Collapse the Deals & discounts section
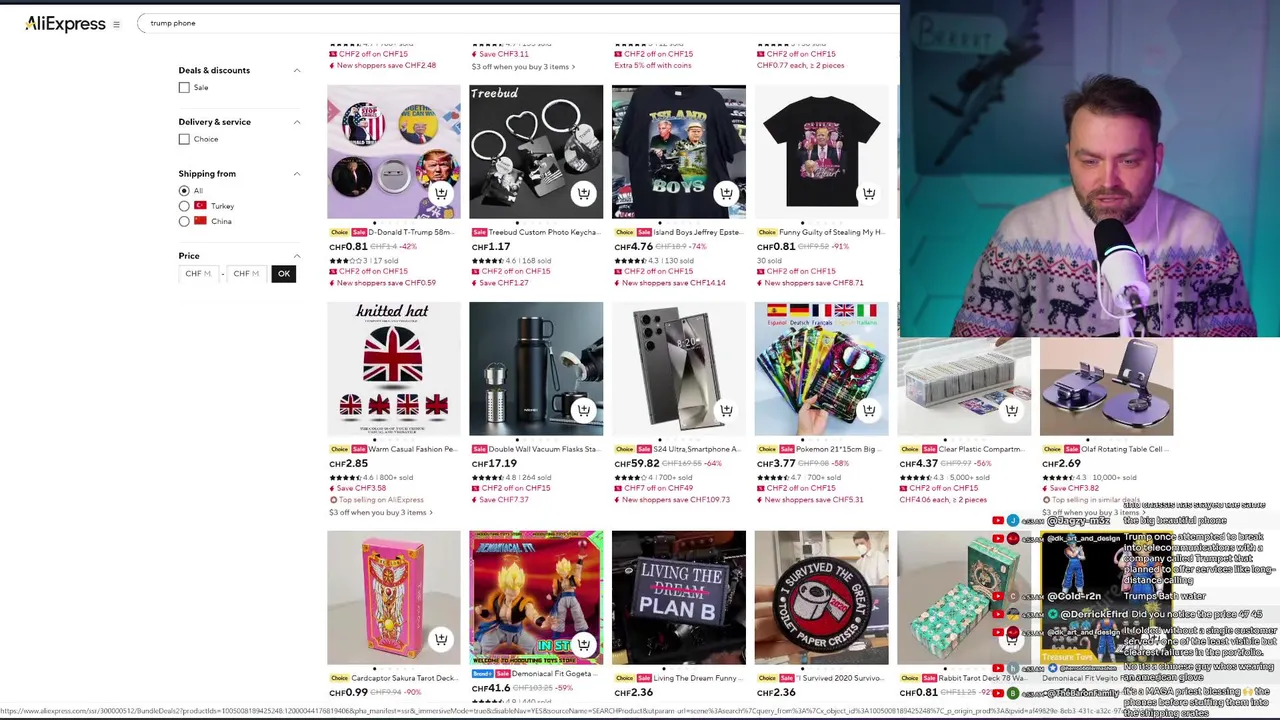Viewport: 1280px width, 720px height. 296,70
